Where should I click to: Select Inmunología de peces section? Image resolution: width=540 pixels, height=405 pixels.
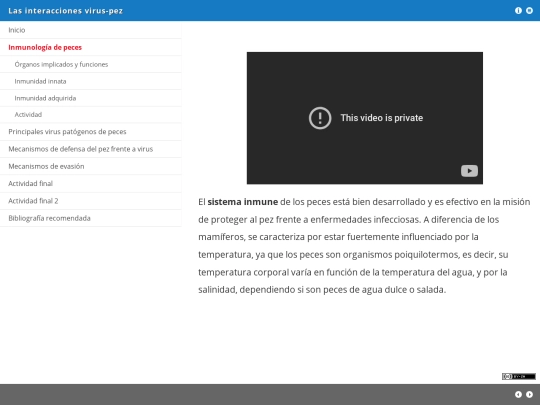pos(91,47)
